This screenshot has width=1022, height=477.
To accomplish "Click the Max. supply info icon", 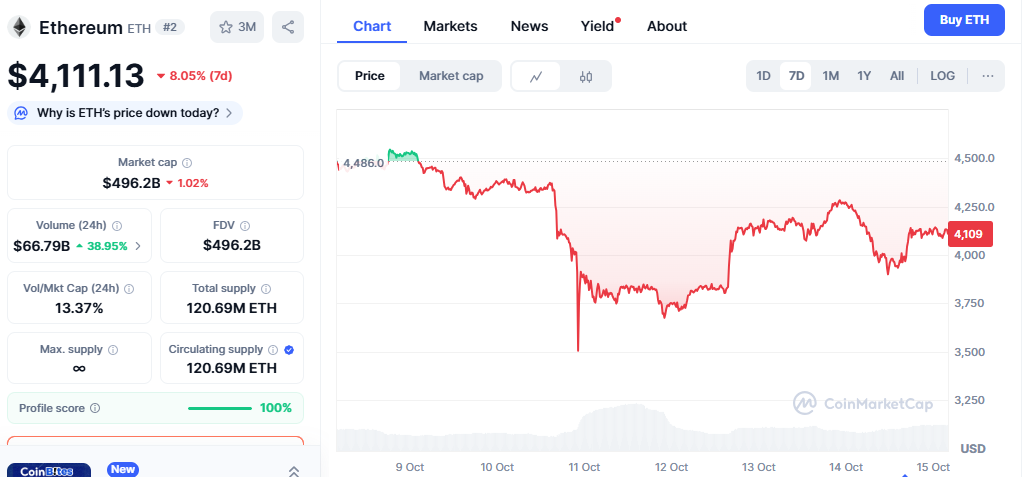I will pos(112,350).
